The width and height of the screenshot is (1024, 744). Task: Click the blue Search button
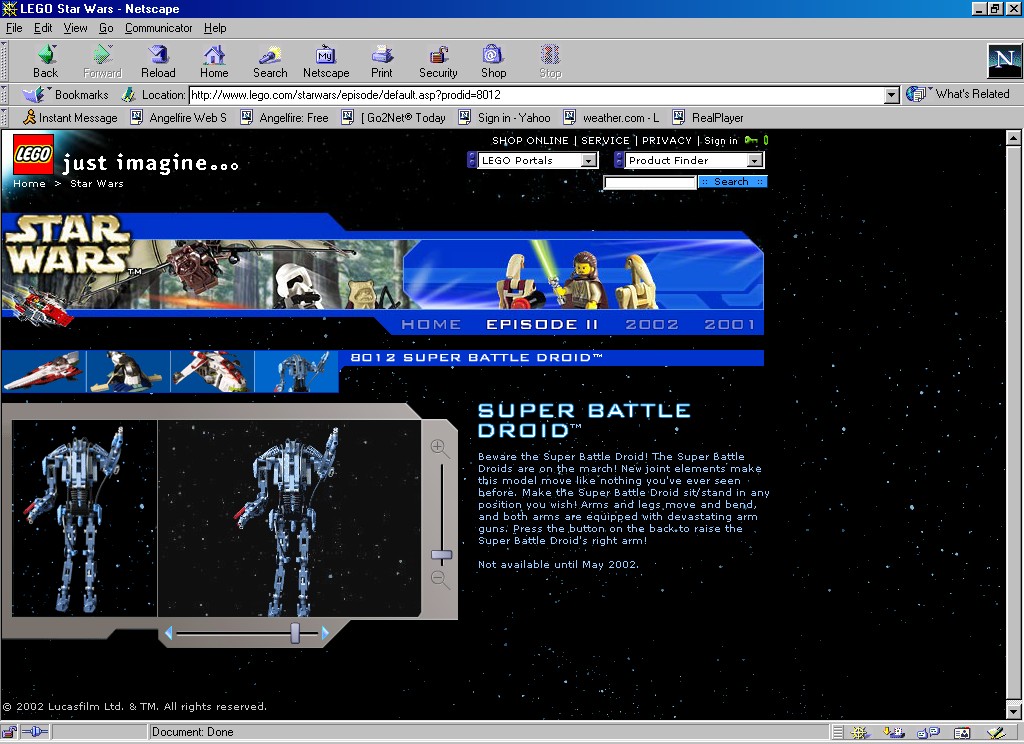coord(732,182)
